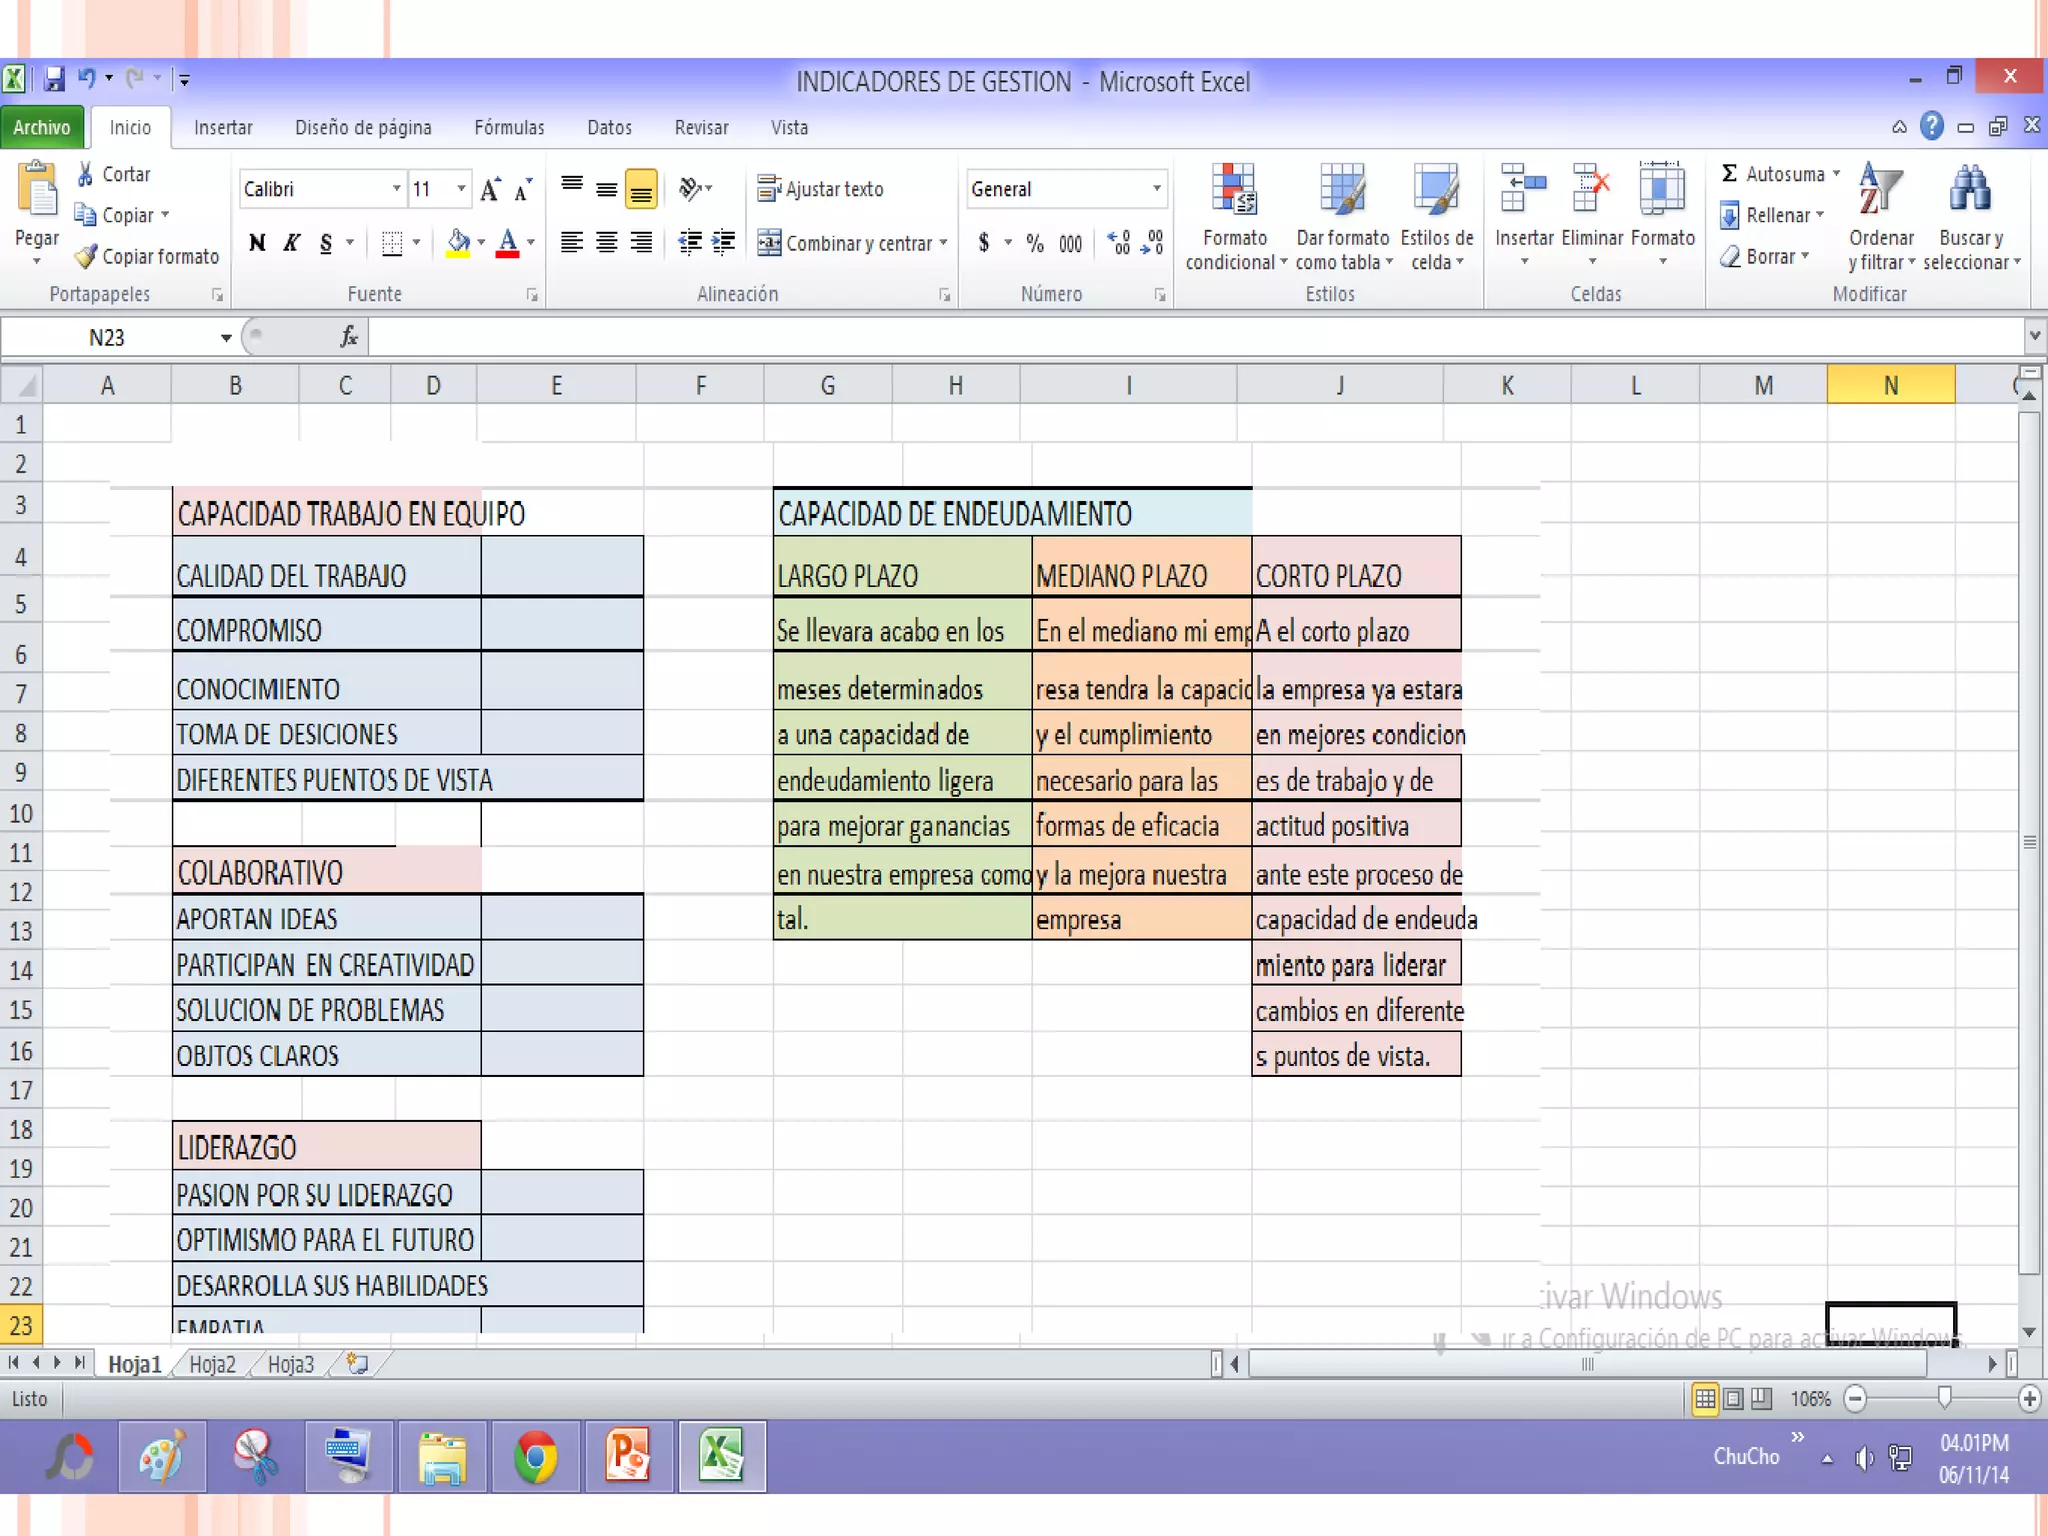
Task: Click the Conditional Formatting icon
Action: 1234,191
